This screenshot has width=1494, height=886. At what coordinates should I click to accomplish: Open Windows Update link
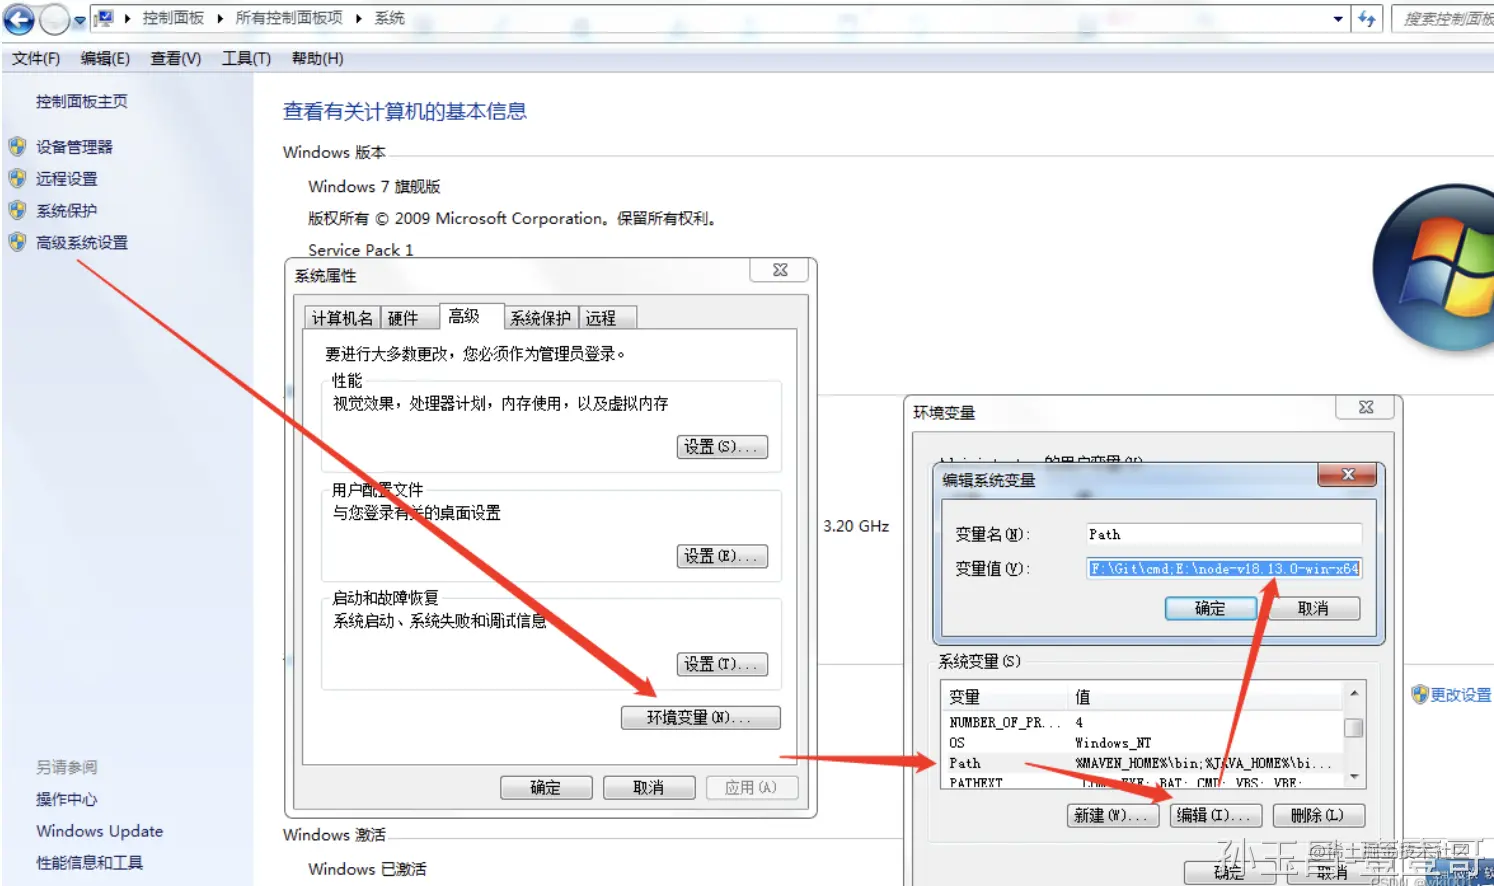(99, 831)
